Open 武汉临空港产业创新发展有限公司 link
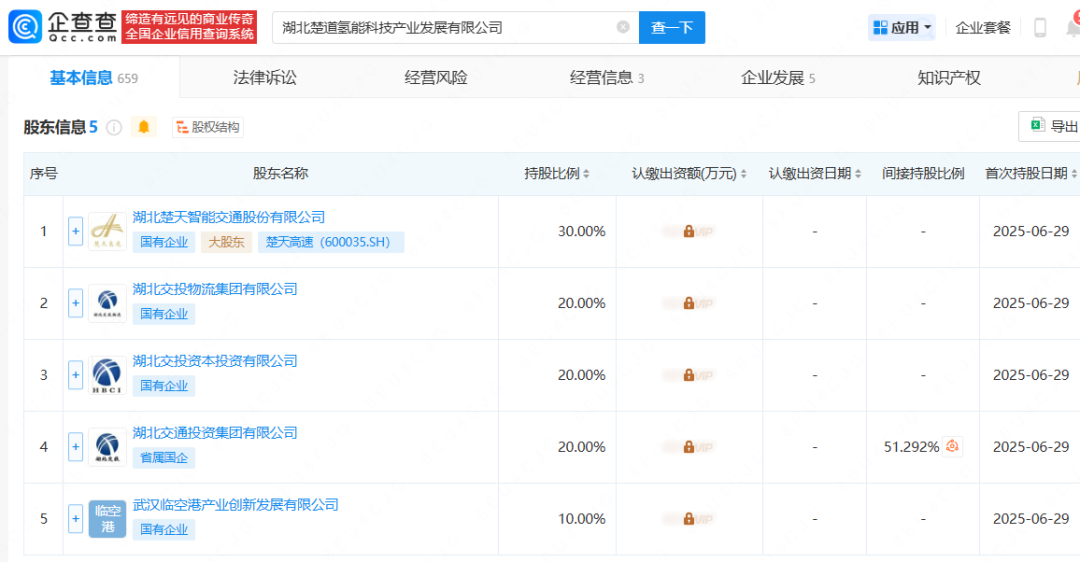 236,505
